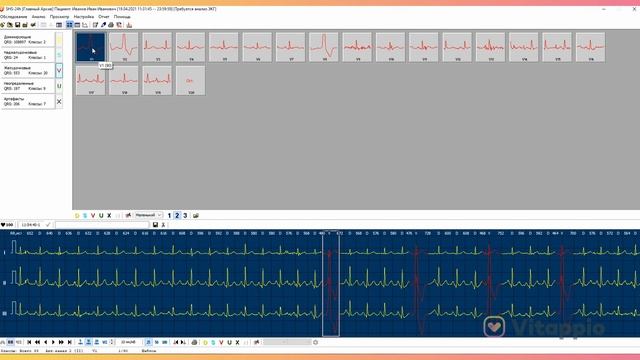The image size is (640, 360).
Task: Select the Доминирующие beat category
Action: point(28,39)
